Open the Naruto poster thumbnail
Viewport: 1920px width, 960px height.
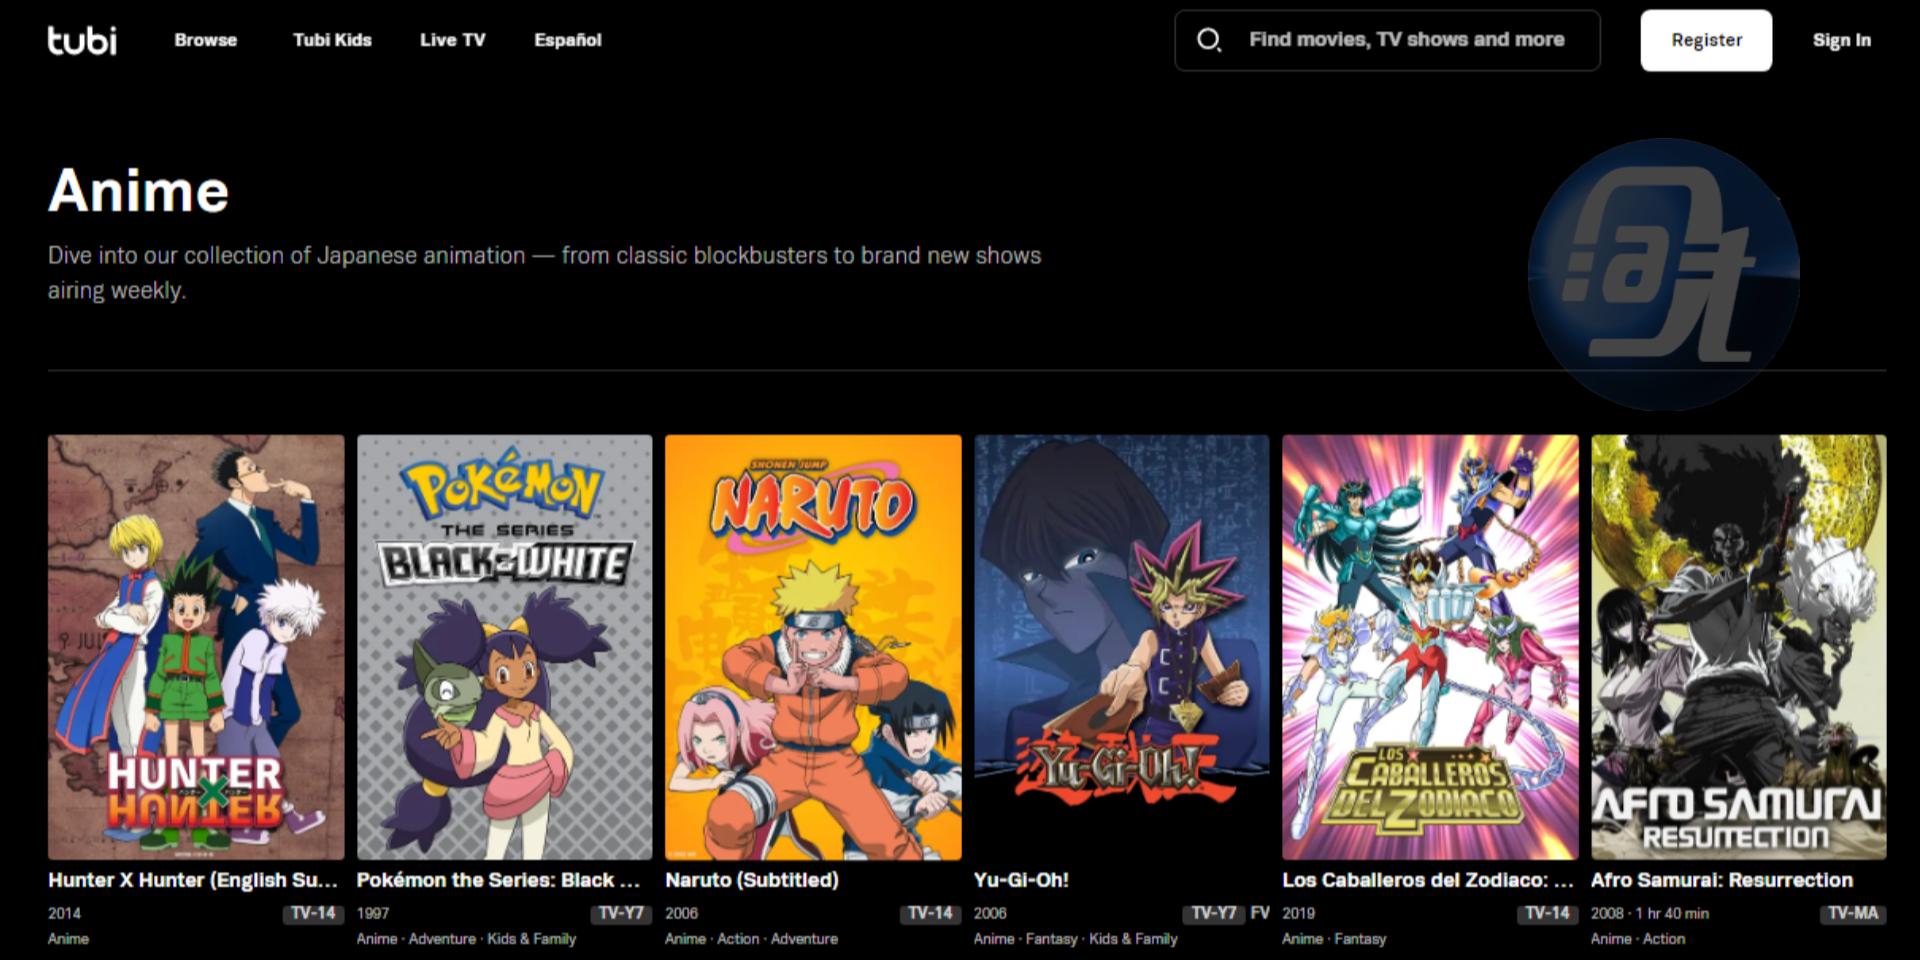pos(813,647)
